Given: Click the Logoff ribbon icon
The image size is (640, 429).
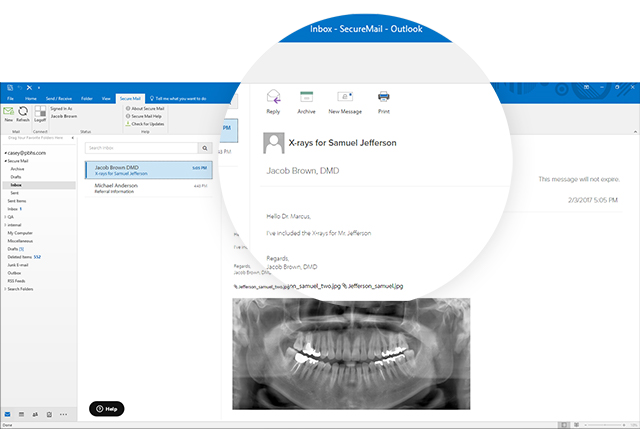Looking at the screenshot, I should click(x=40, y=111).
